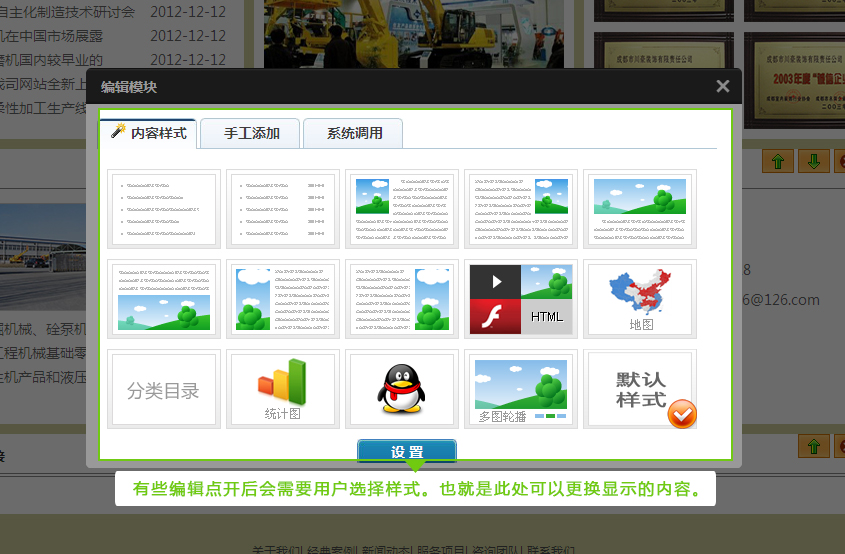This screenshot has height=554, width=845.
Task: Select tall image right with text style
Action: [402, 299]
